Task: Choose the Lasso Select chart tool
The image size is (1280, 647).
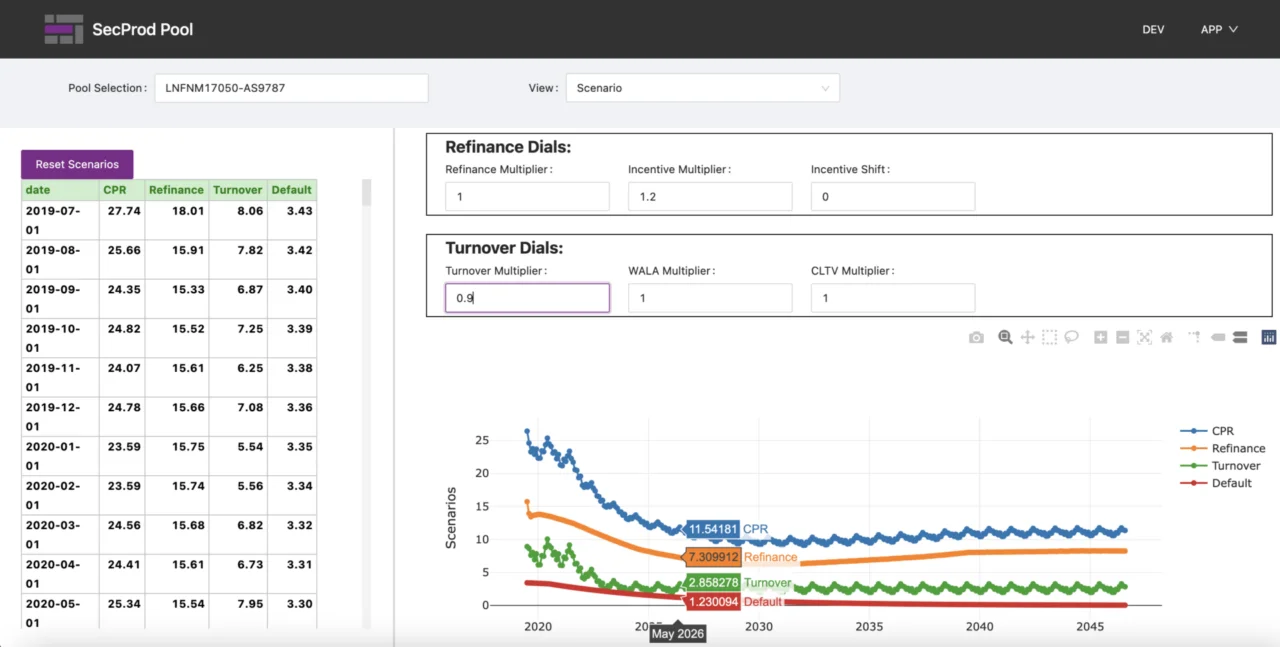Action: [x=1071, y=338]
